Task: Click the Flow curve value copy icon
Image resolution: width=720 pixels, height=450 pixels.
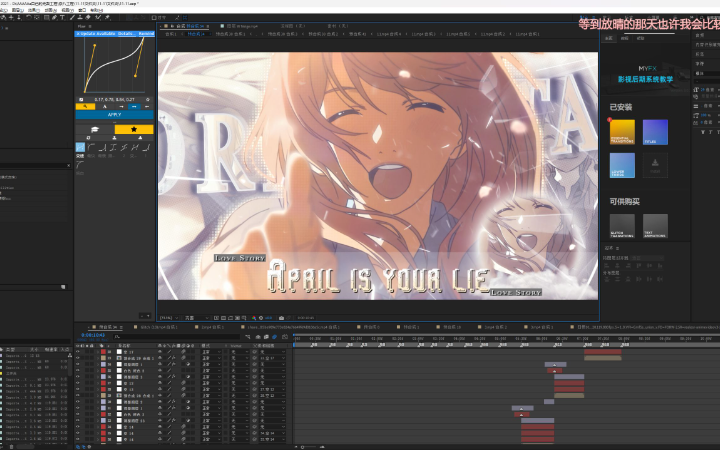Action: pyautogui.click(x=81, y=99)
